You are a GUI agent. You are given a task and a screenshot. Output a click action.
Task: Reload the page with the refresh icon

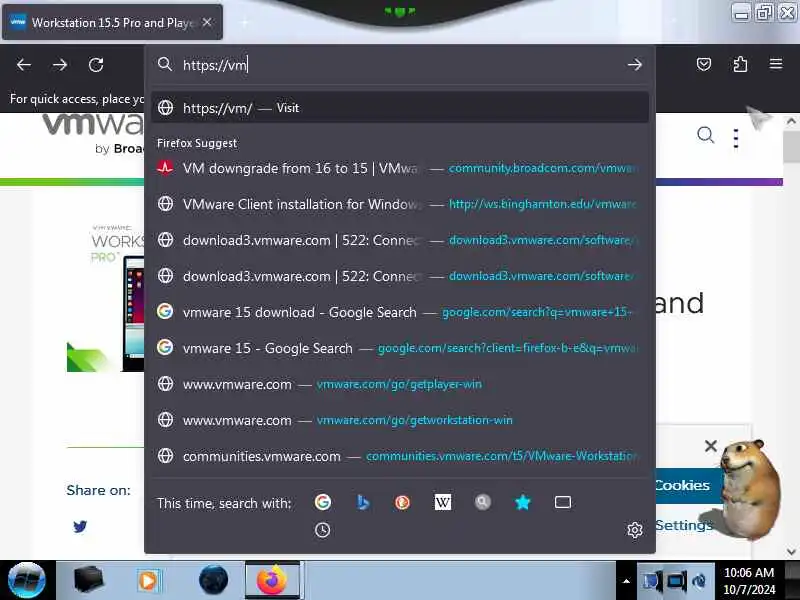96,65
